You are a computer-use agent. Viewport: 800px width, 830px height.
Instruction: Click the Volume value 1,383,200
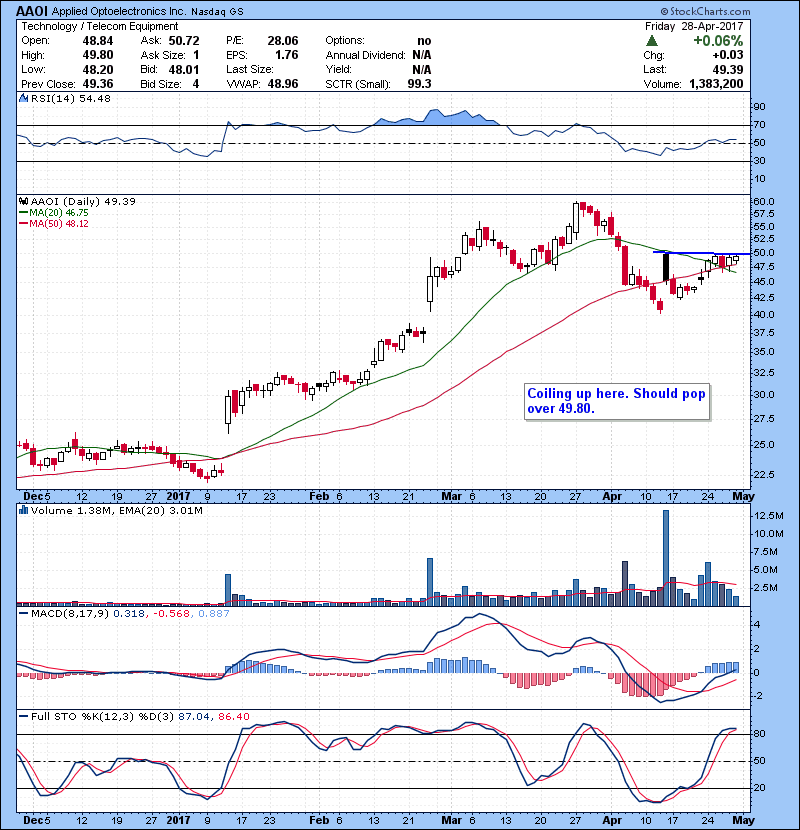pos(716,84)
